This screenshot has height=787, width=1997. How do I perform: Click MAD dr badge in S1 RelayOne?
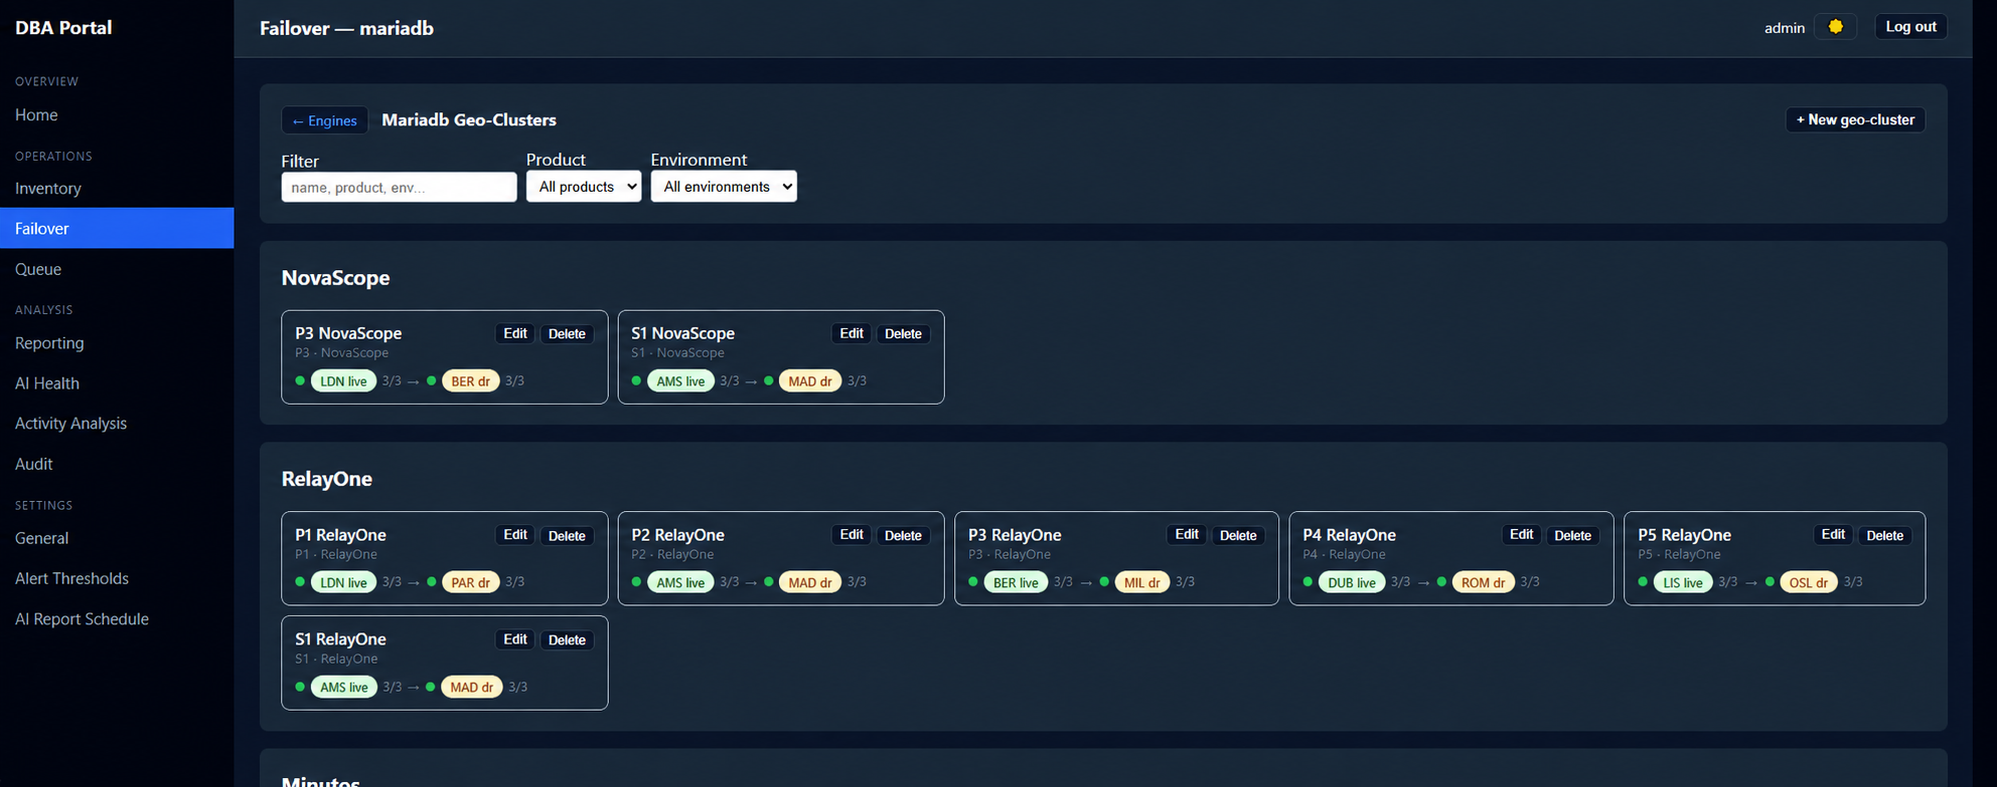[471, 687]
